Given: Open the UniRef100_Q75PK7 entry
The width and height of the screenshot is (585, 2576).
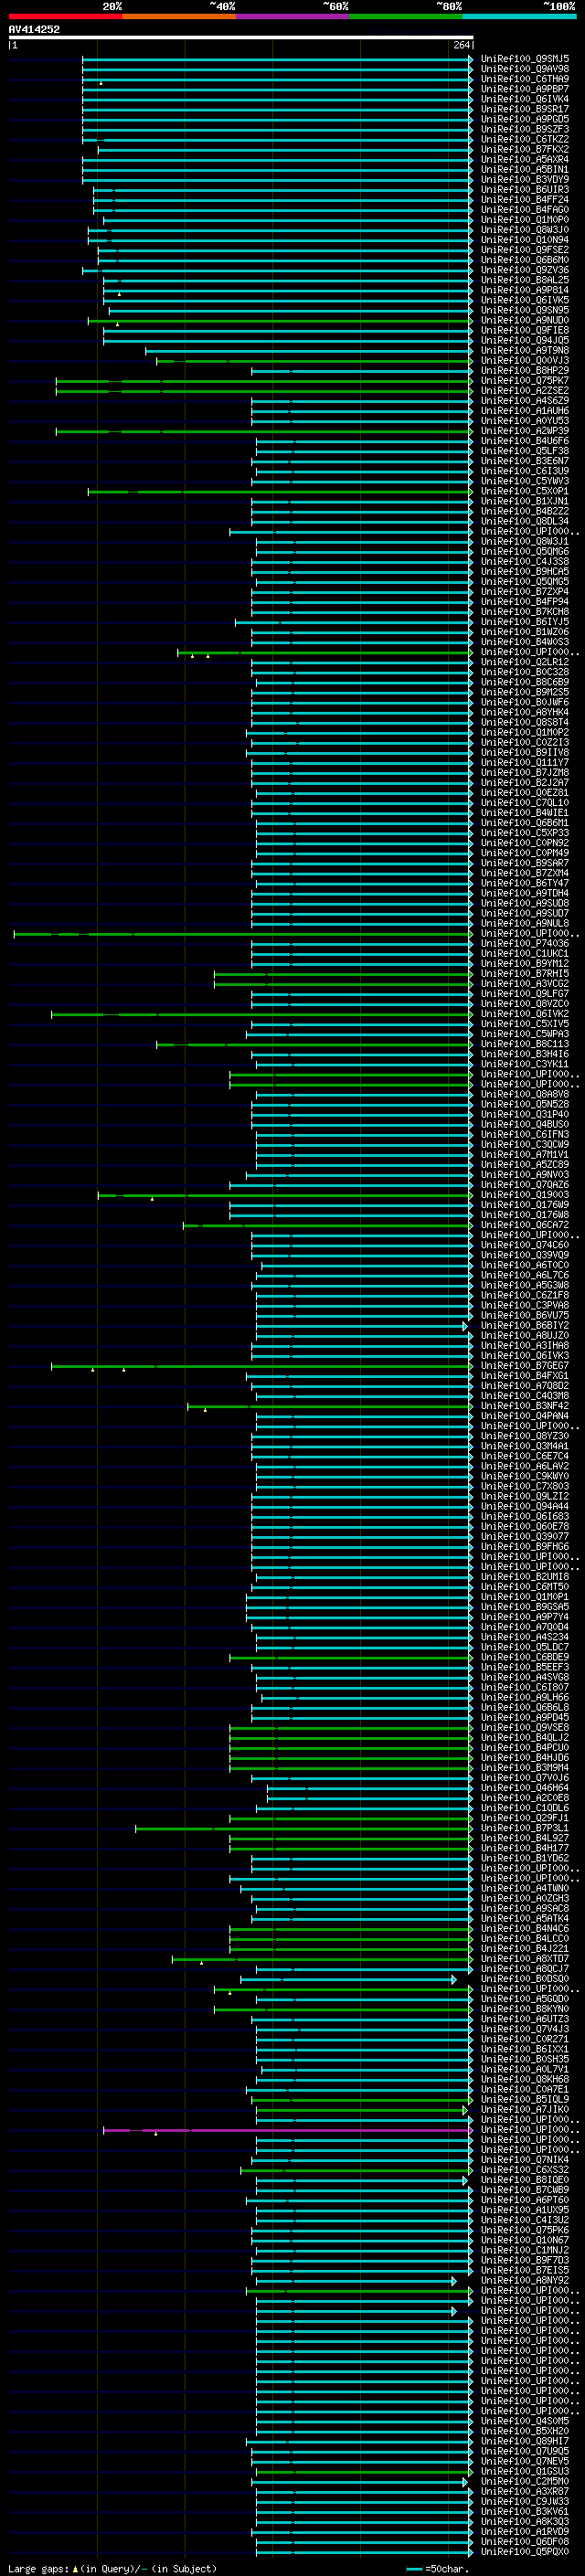Looking at the screenshot, I should (525, 381).
